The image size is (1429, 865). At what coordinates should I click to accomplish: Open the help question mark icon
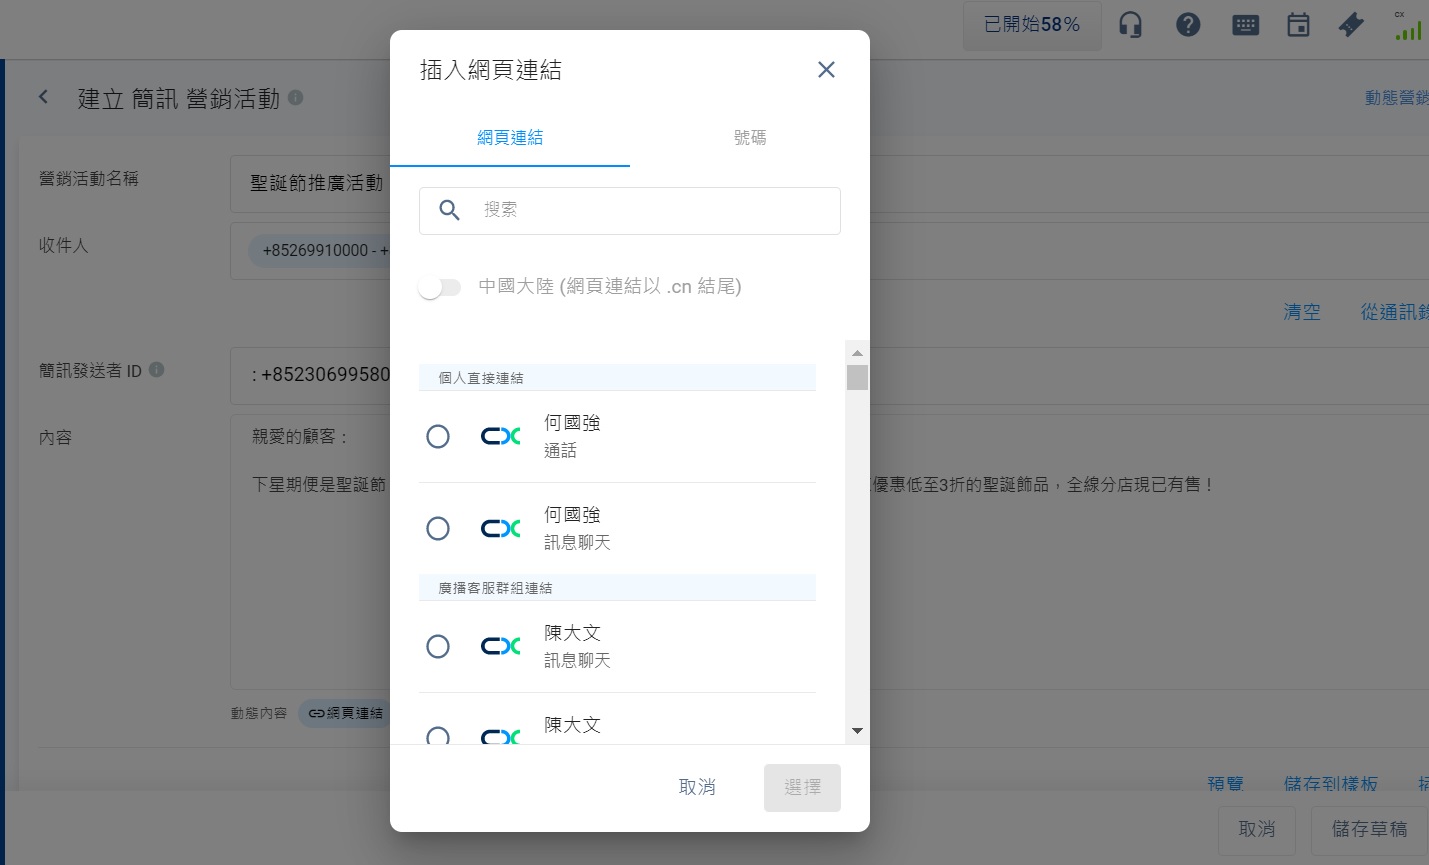tap(1188, 25)
